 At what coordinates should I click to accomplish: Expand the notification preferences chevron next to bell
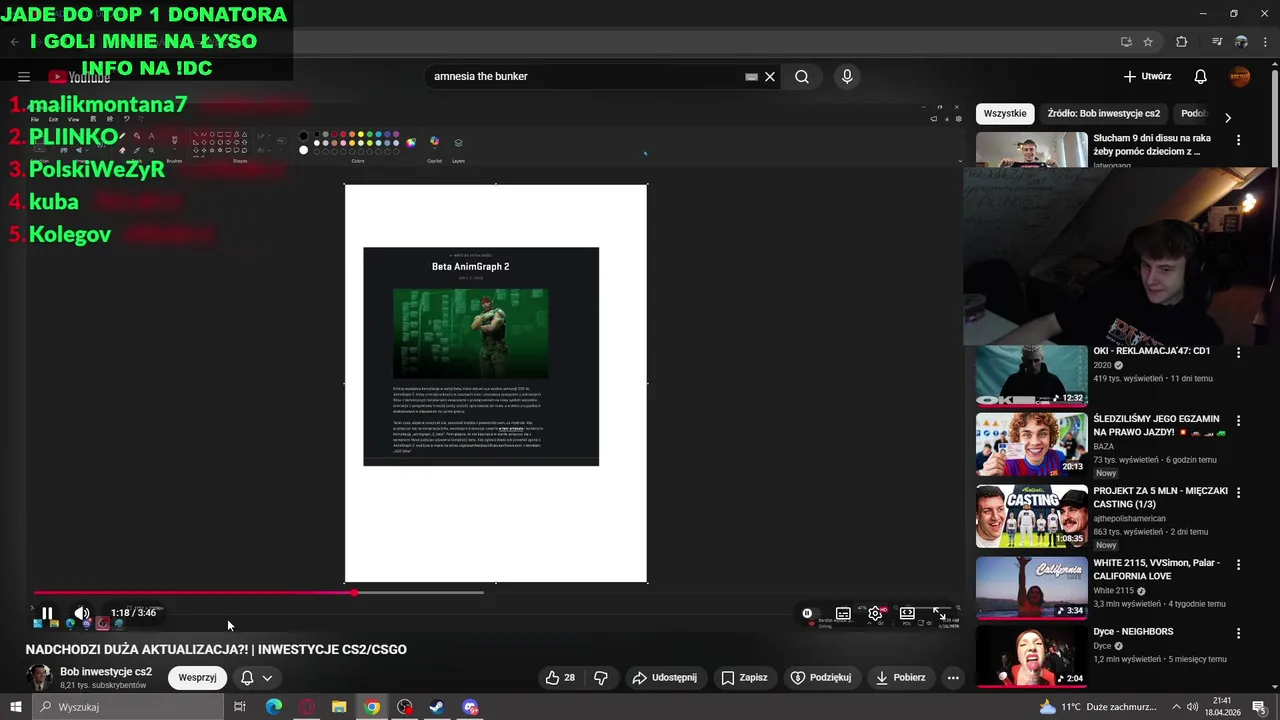267,678
